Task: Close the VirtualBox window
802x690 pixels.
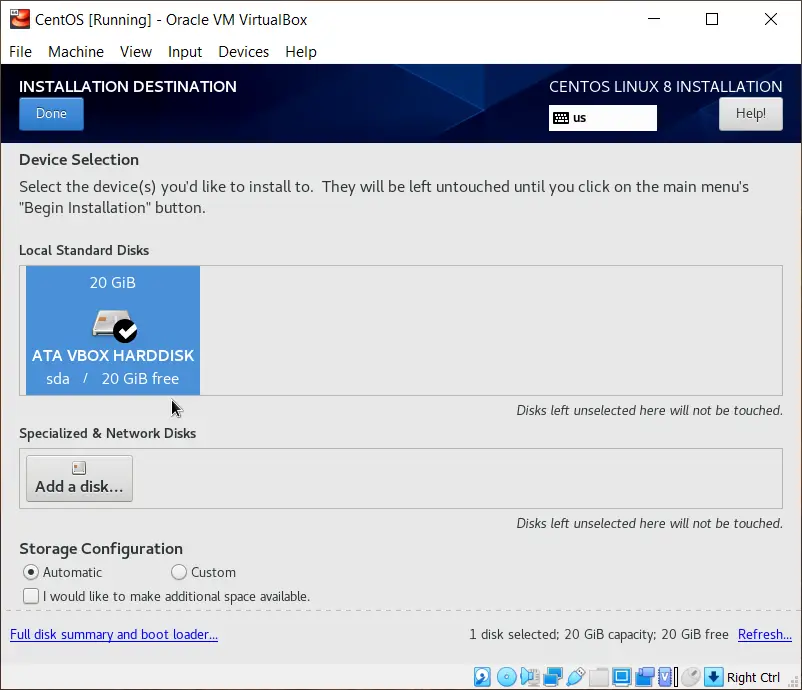Action: tap(770, 19)
